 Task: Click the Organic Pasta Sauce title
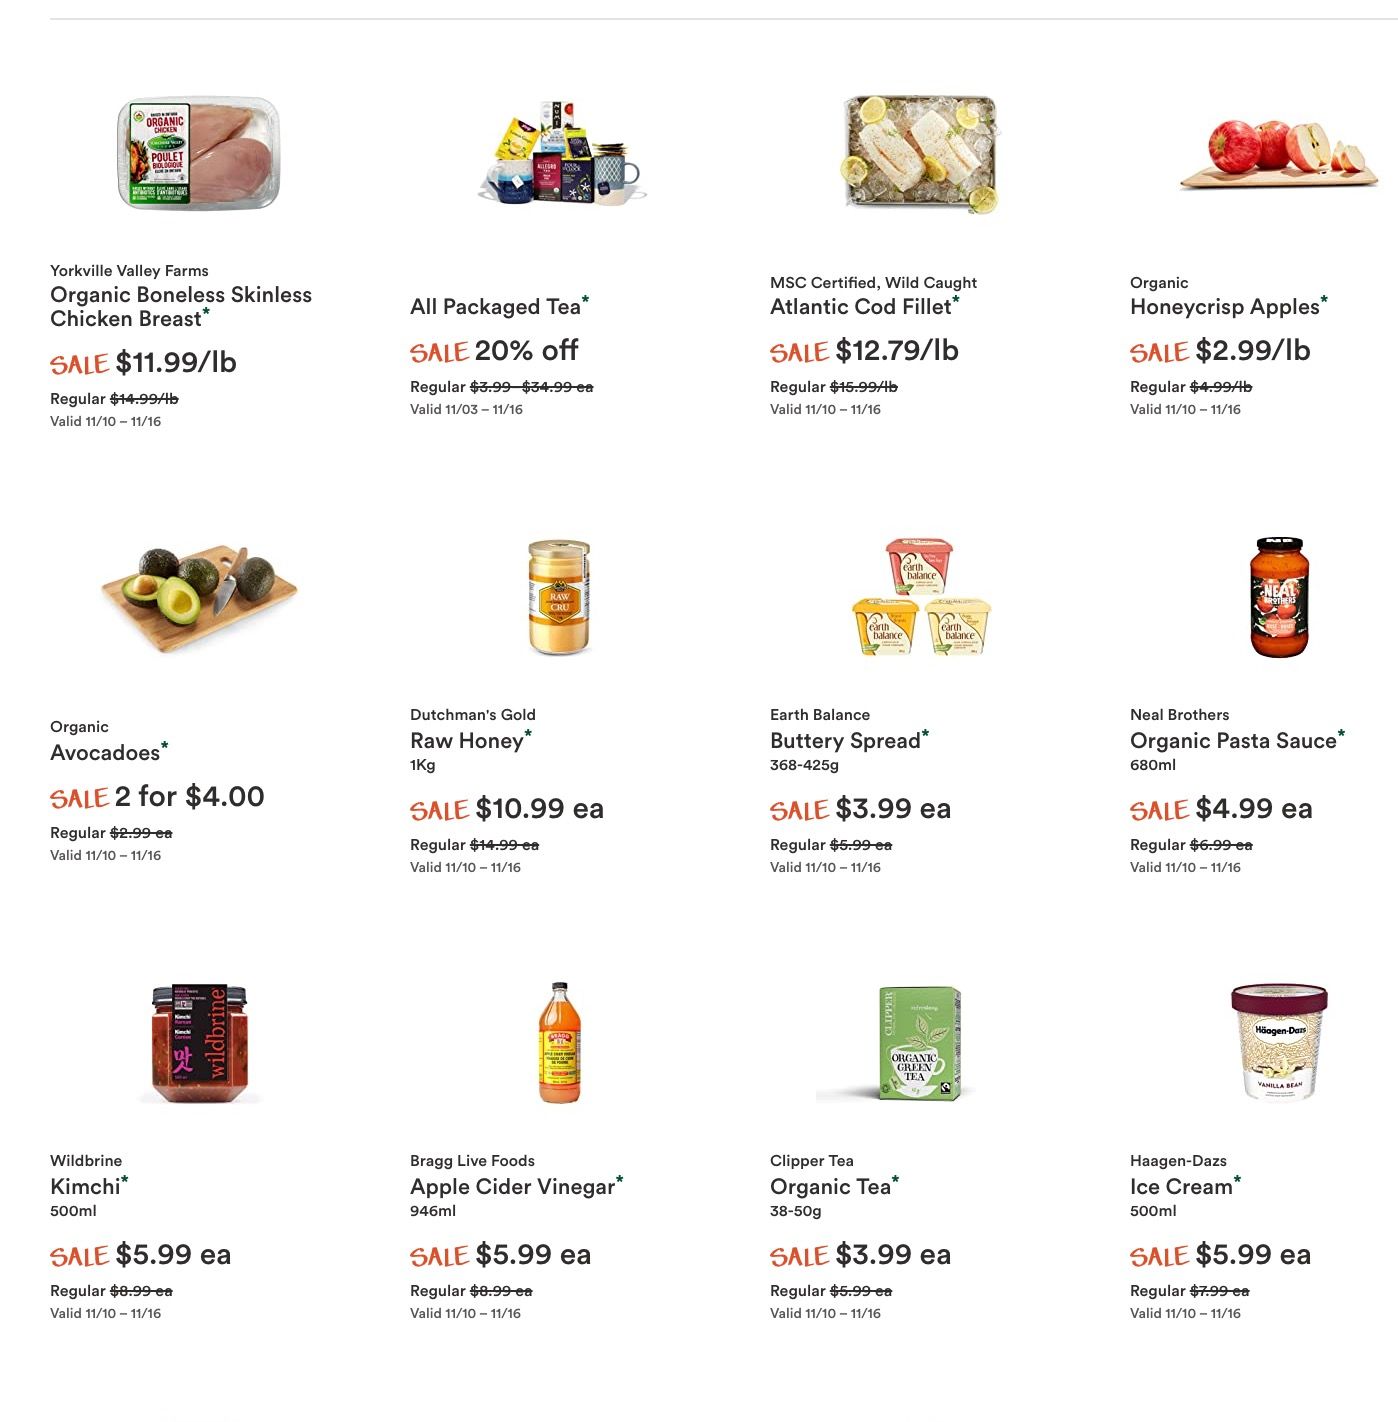pyautogui.click(x=1233, y=741)
